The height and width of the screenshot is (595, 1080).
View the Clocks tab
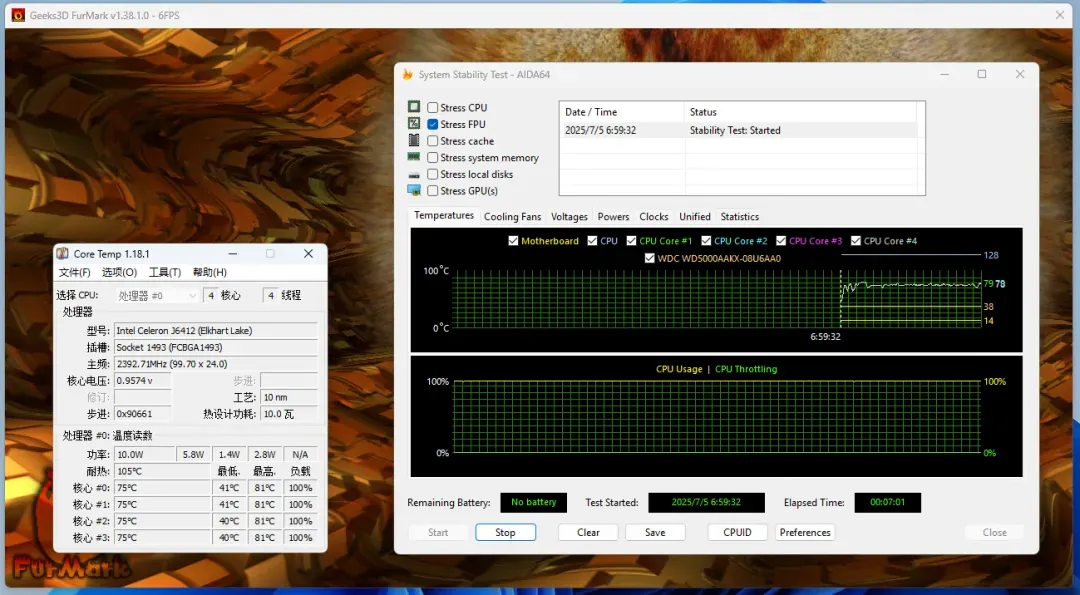click(654, 216)
